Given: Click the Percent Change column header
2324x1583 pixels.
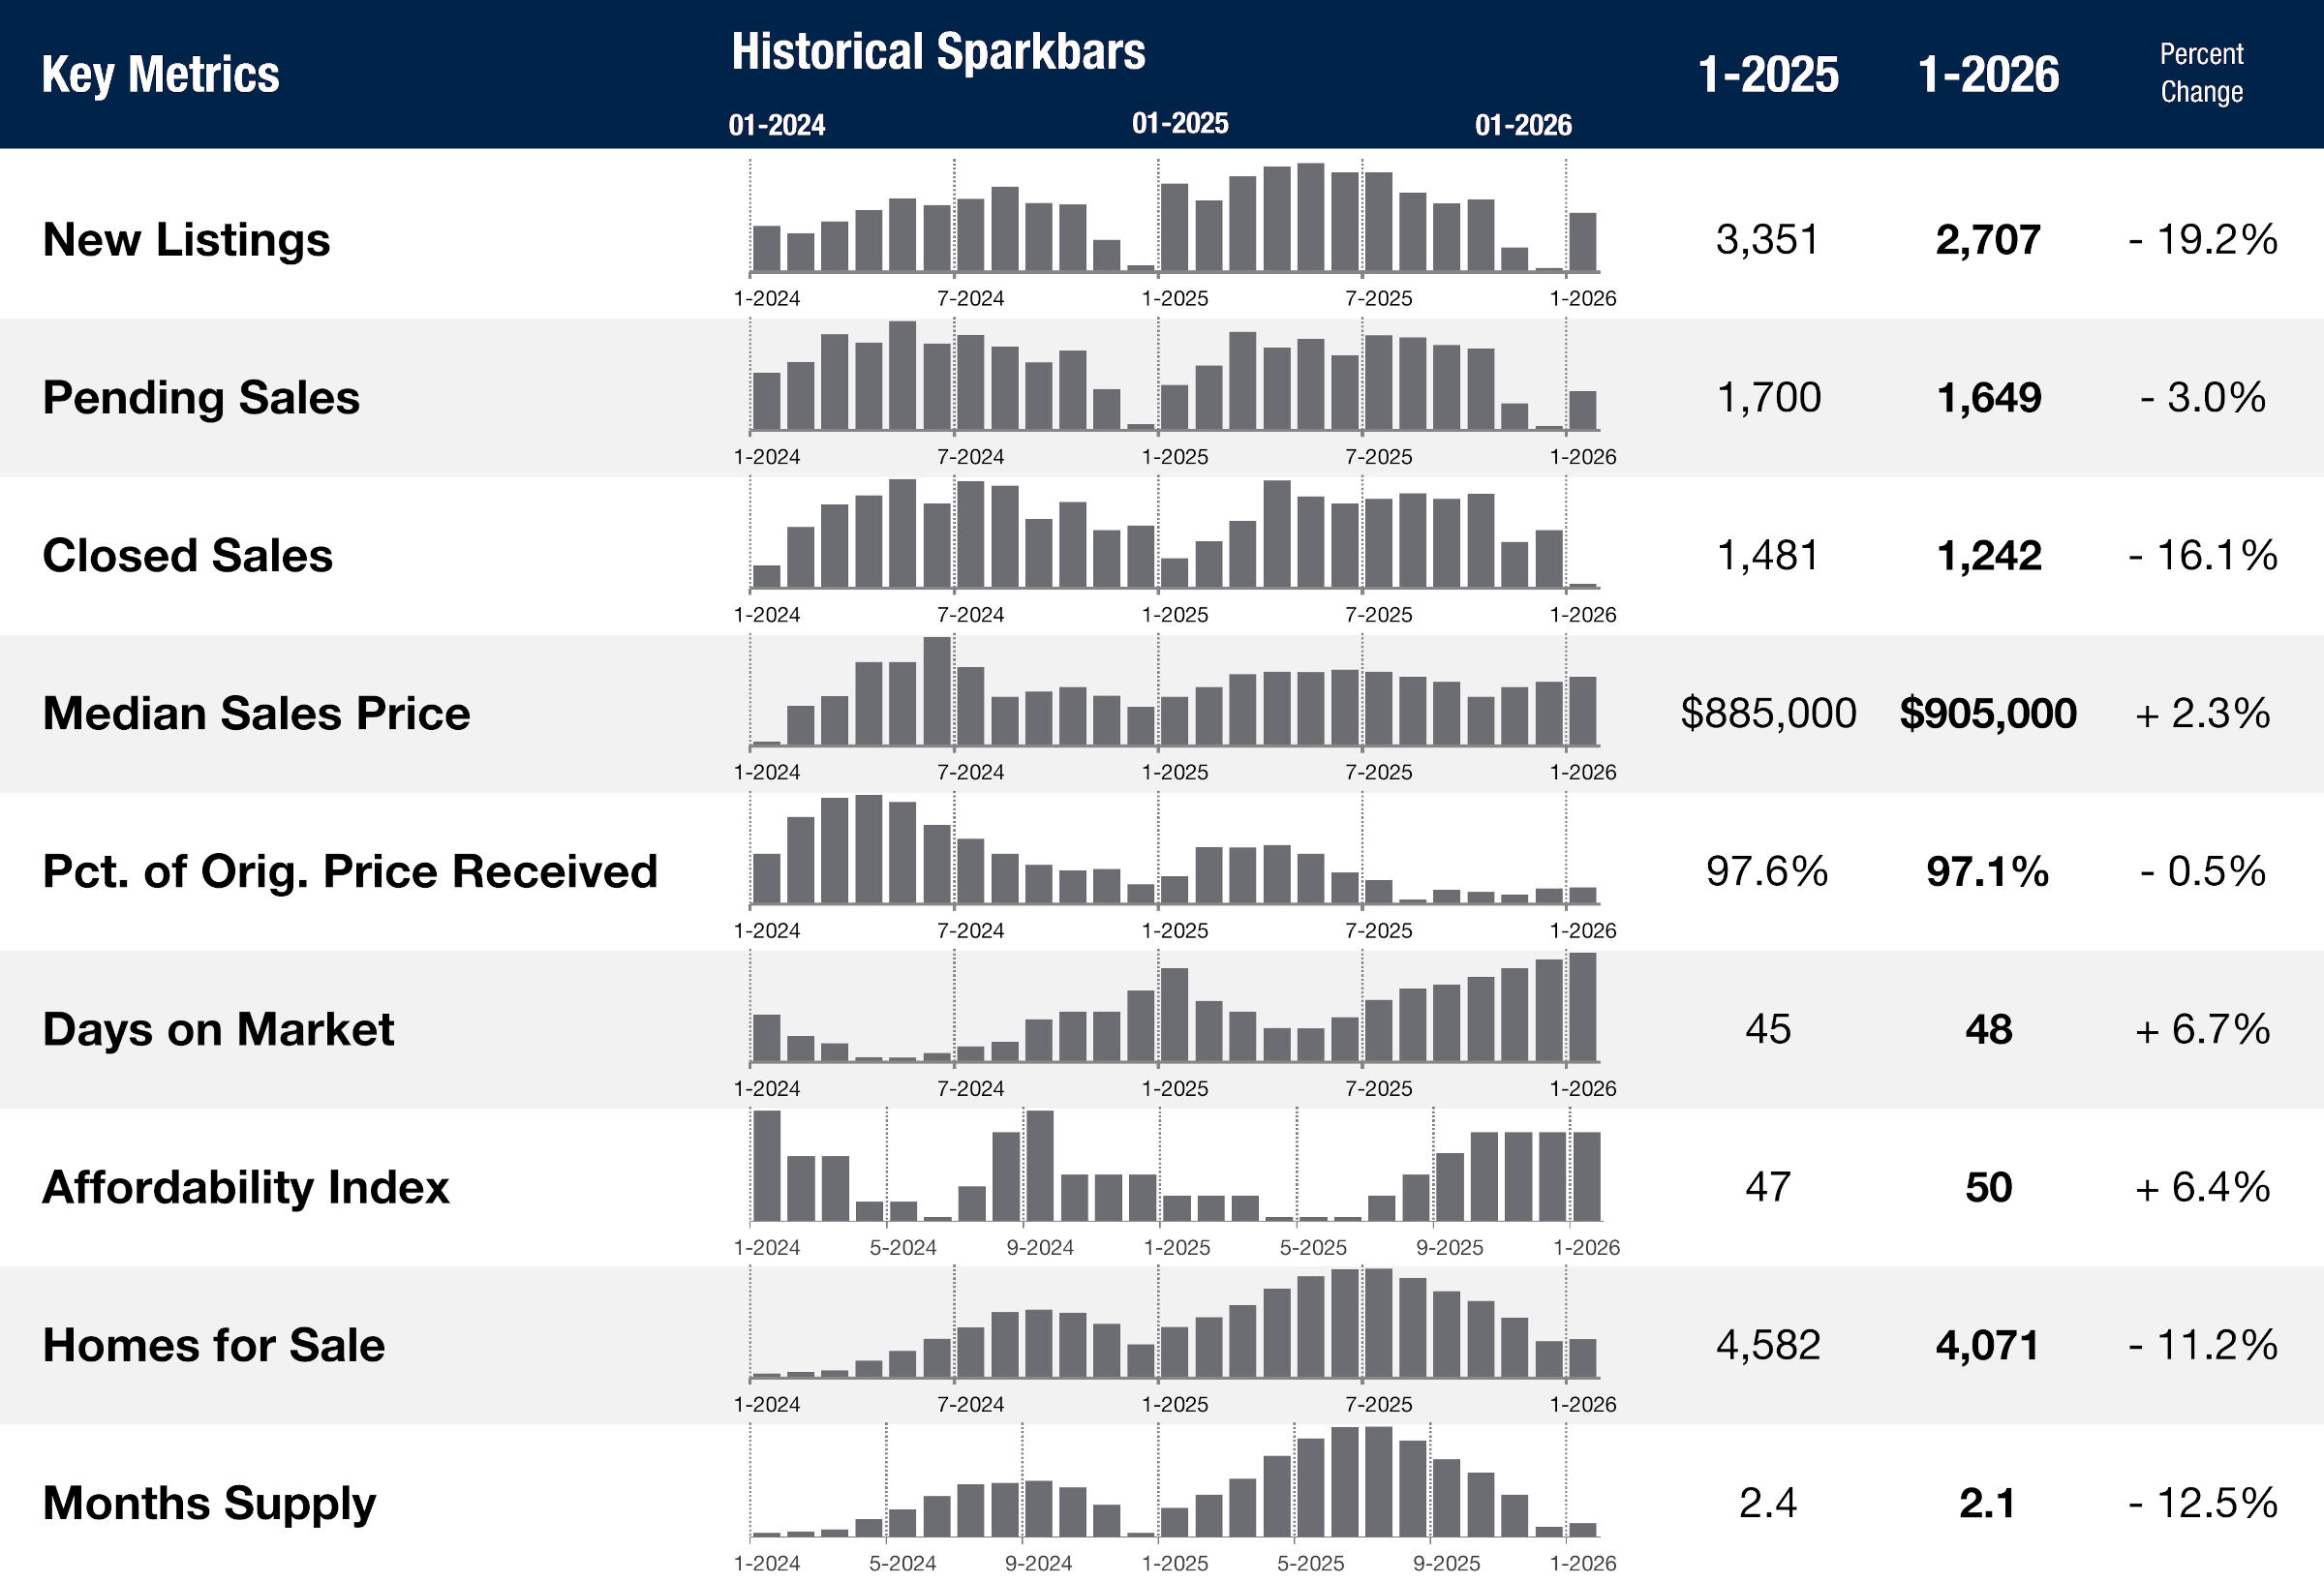Looking at the screenshot, I should point(2201,73).
